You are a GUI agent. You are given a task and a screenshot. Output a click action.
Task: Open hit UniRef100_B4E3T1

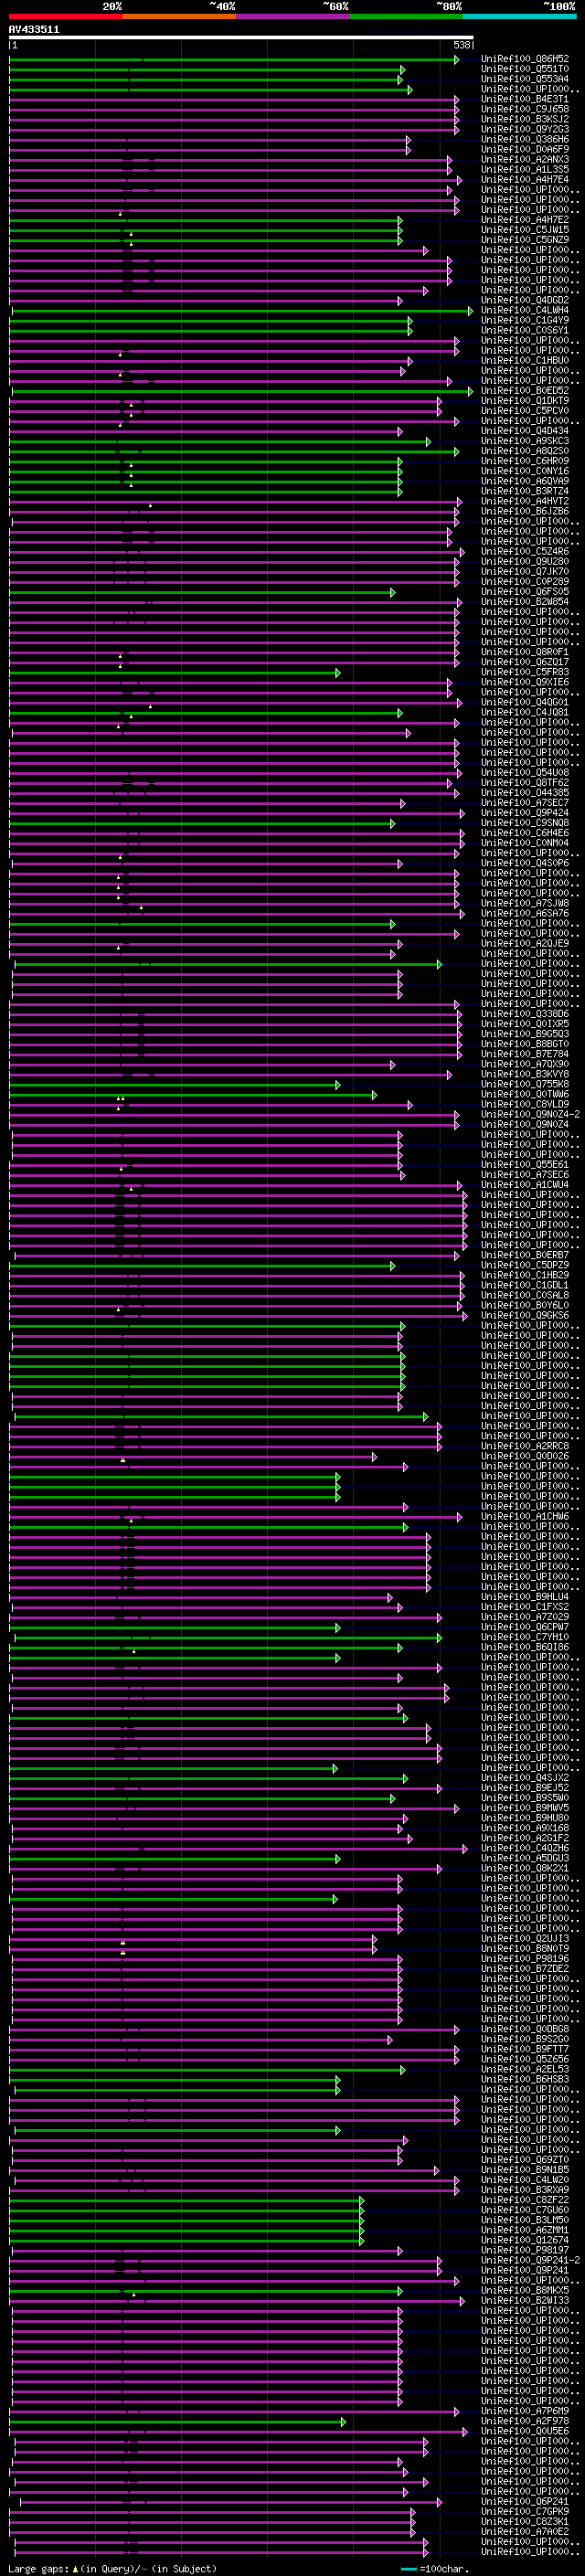525,99
